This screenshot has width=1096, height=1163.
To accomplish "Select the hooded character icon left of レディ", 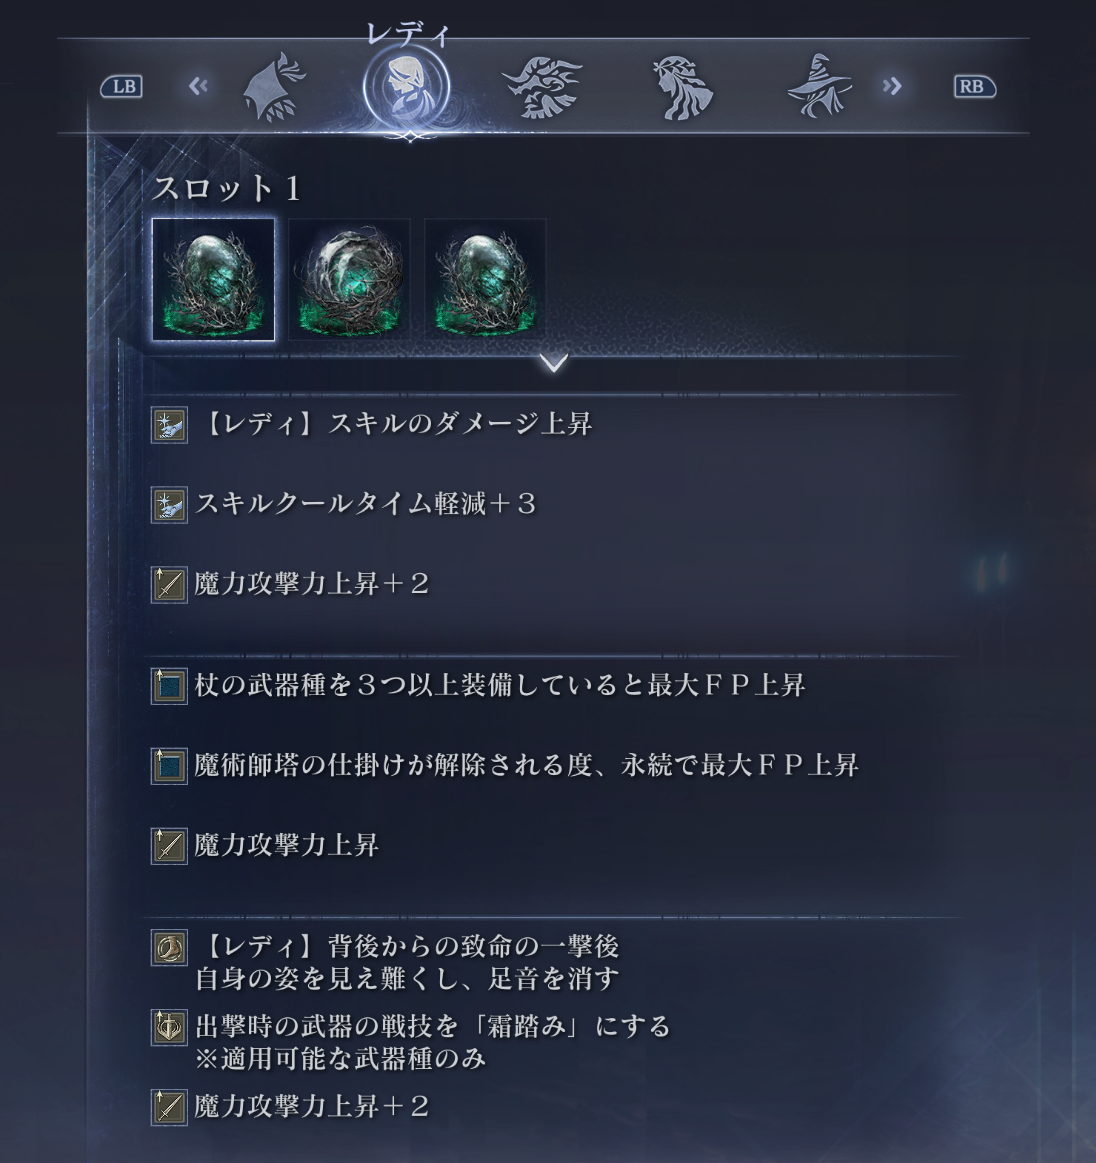I will coord(273,87).
